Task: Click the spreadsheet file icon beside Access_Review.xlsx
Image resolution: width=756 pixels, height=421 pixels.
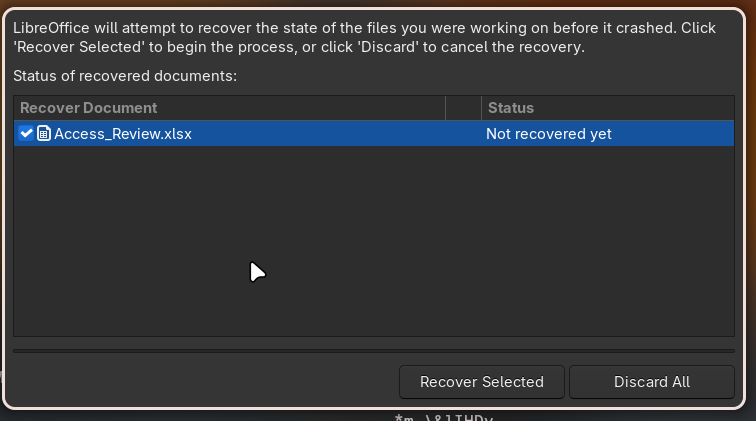Action: (43, 133)
